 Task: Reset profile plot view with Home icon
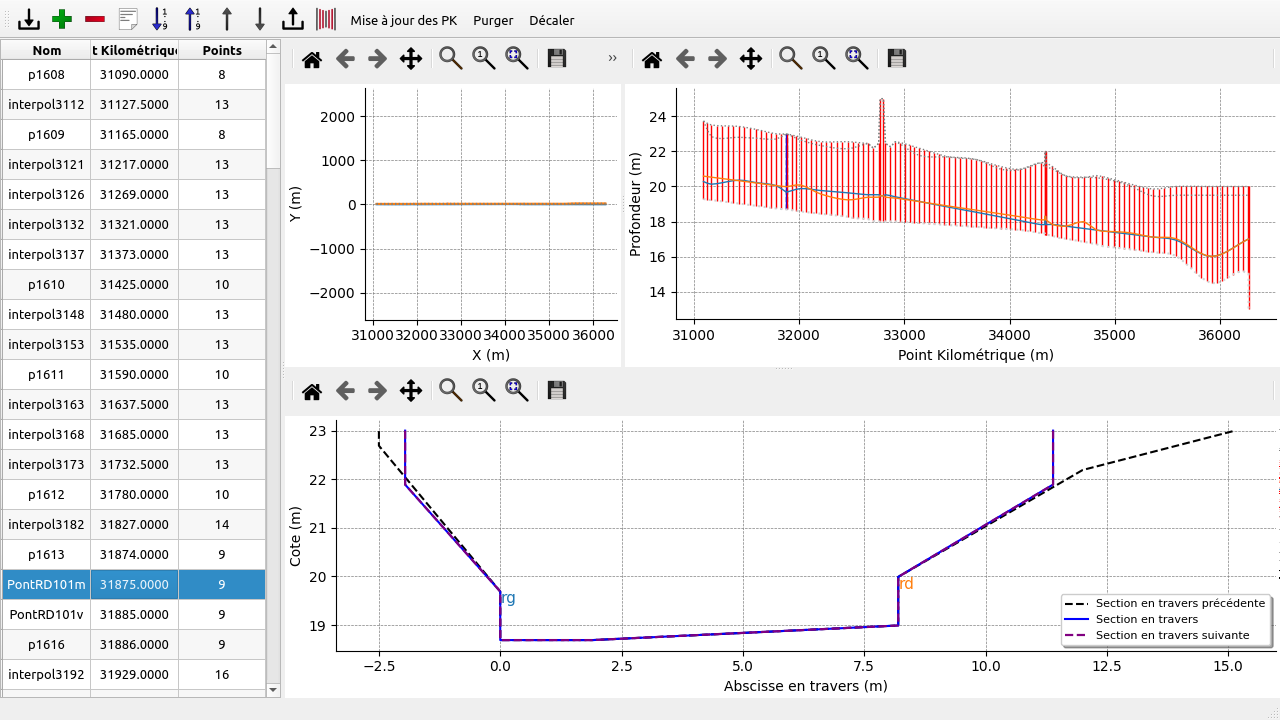[x=652, y=59]
